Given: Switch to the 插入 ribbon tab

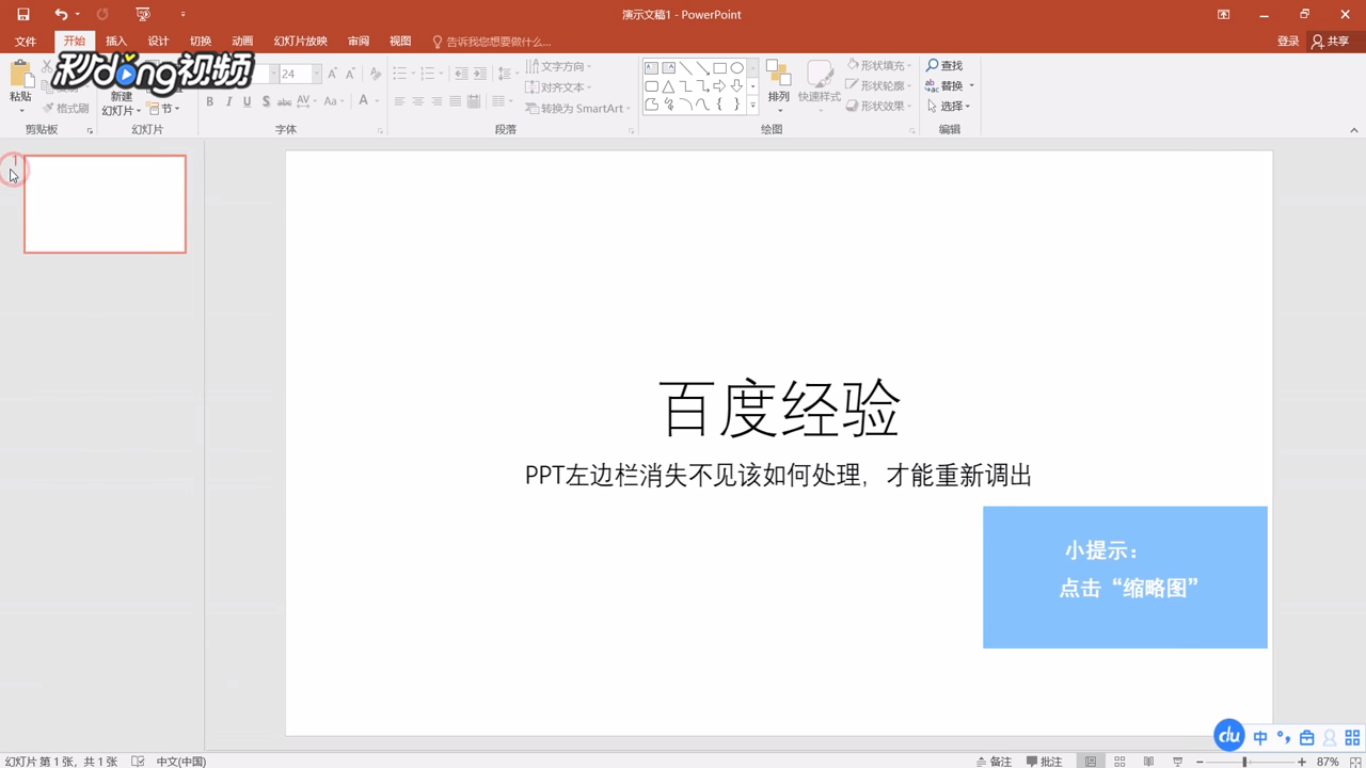Looking at the screenshot, I should (x=116, y=41).
